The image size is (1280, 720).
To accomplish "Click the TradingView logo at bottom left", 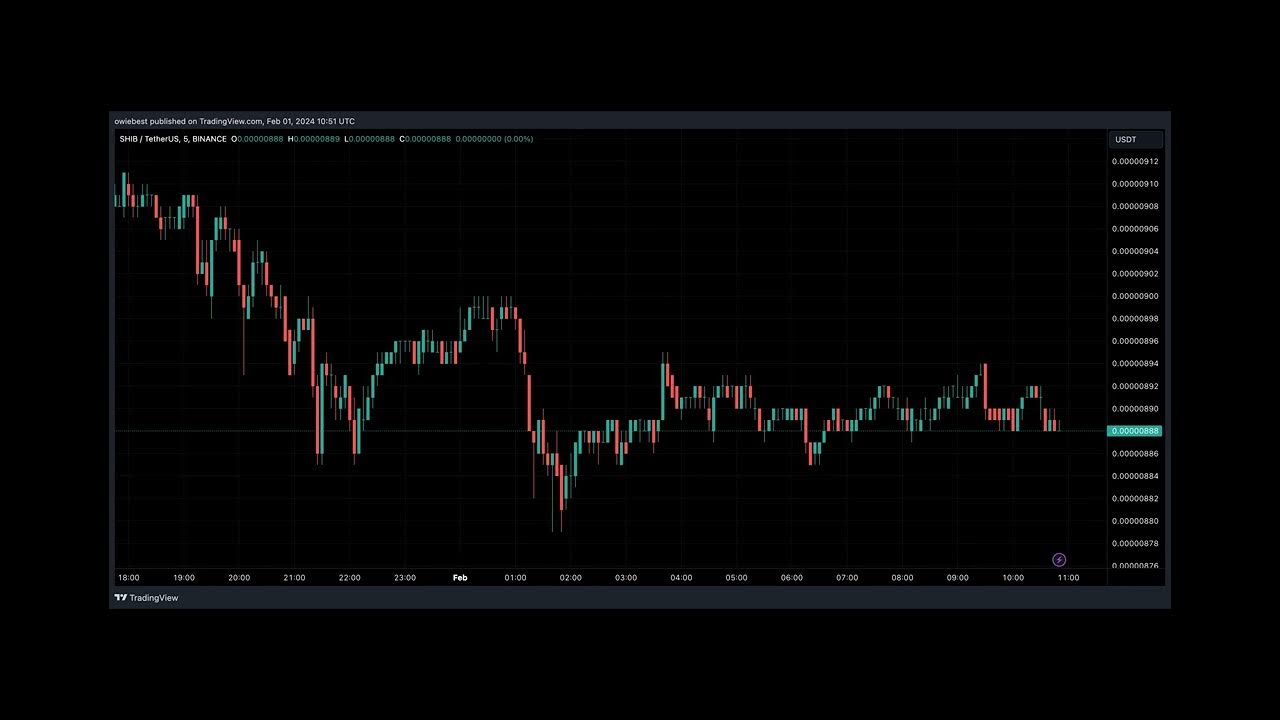I will (x=146, y=598).
